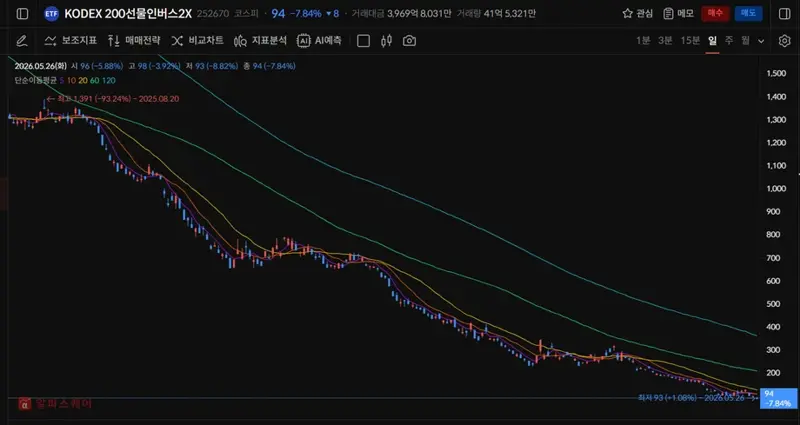
Task: Click the 500 price axis label
Action: (773, 304)
